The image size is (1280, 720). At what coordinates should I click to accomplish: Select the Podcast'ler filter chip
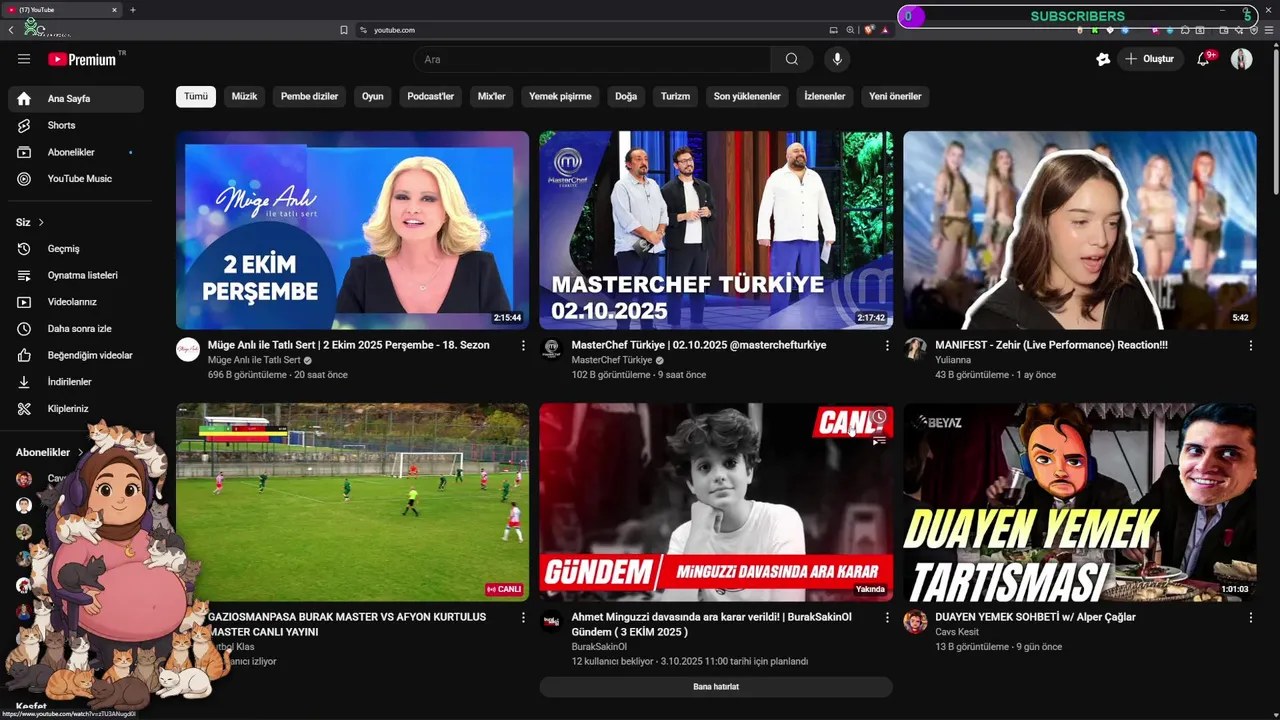(431, 96)
